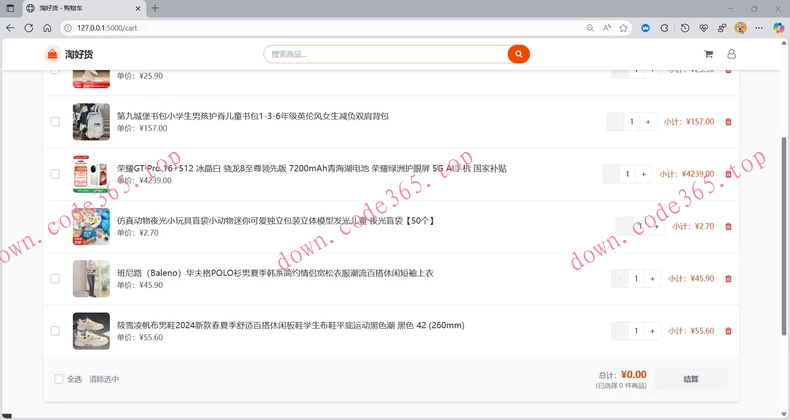Screen dimensions: 790x420
Task: Click the canvas shoes product thumbnail
Action: pos(91,331)
